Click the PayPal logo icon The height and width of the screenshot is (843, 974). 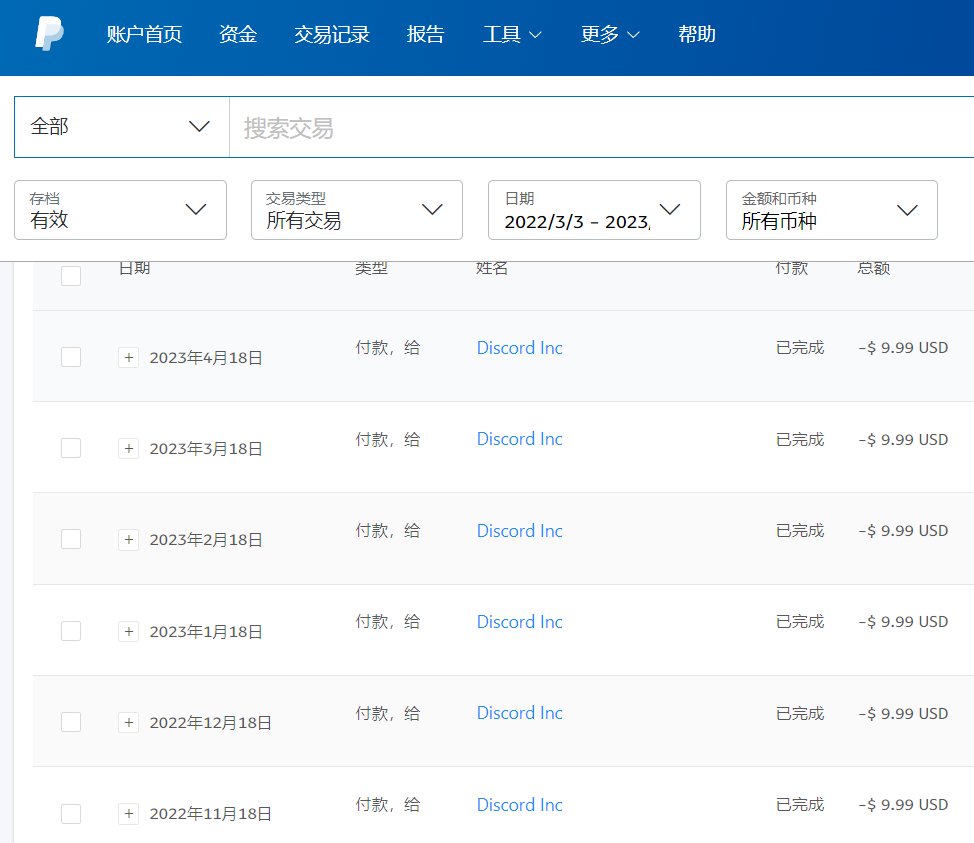click(49, 33)
